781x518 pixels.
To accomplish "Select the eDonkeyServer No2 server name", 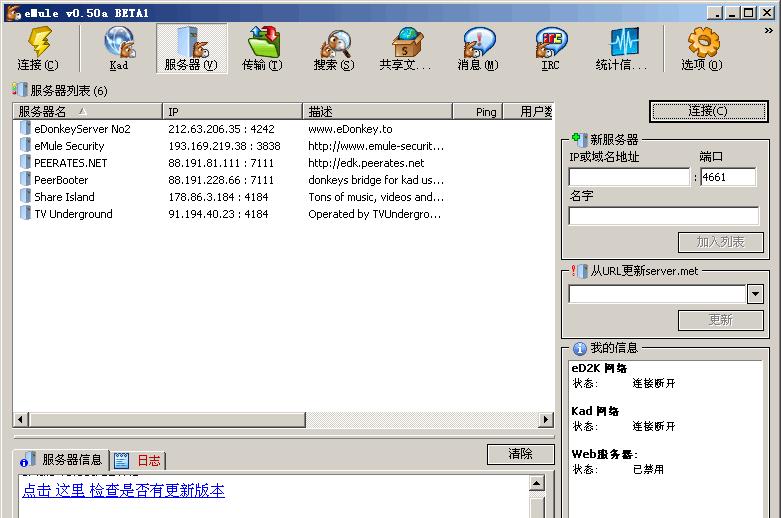I will click(82, 129).
